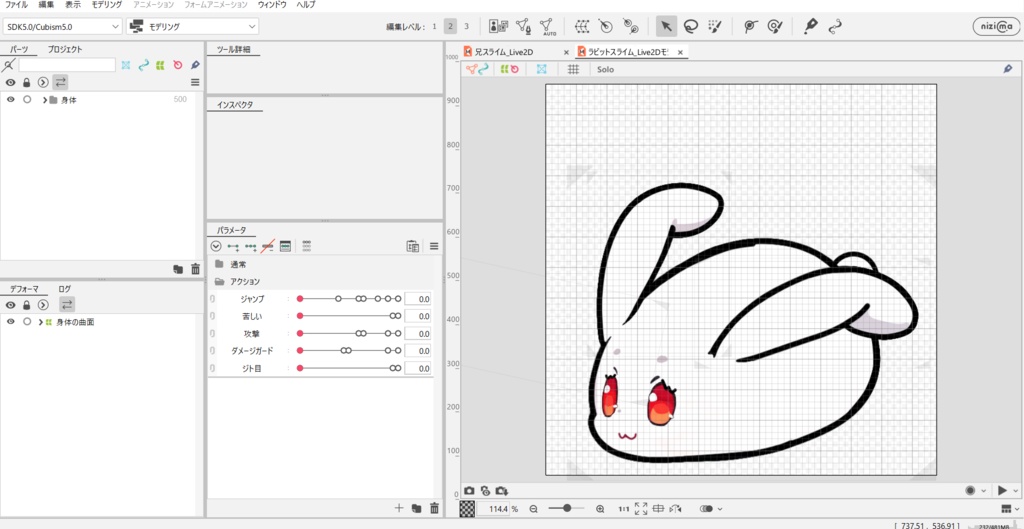Click the nizima logo button
The width and height of the screenshot is (1024, 529).
pyautogui.click(x=997, y=26)
